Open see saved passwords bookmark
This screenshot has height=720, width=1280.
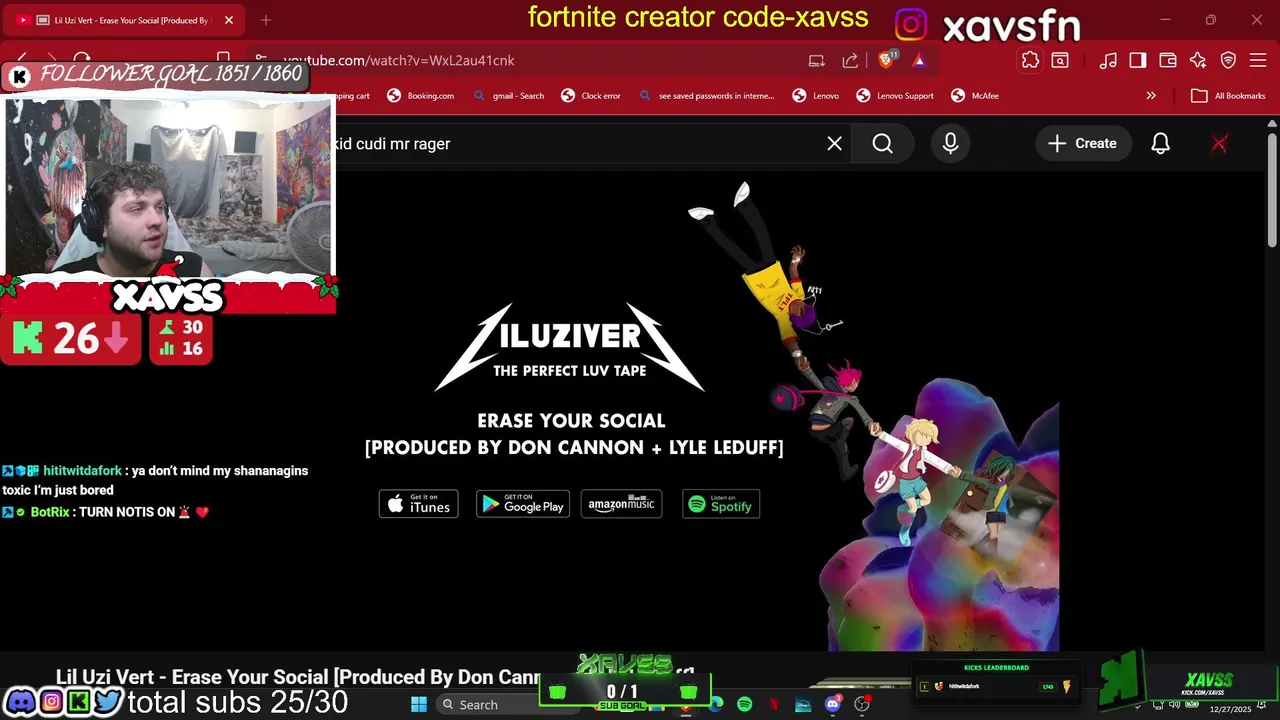[706, 96]
